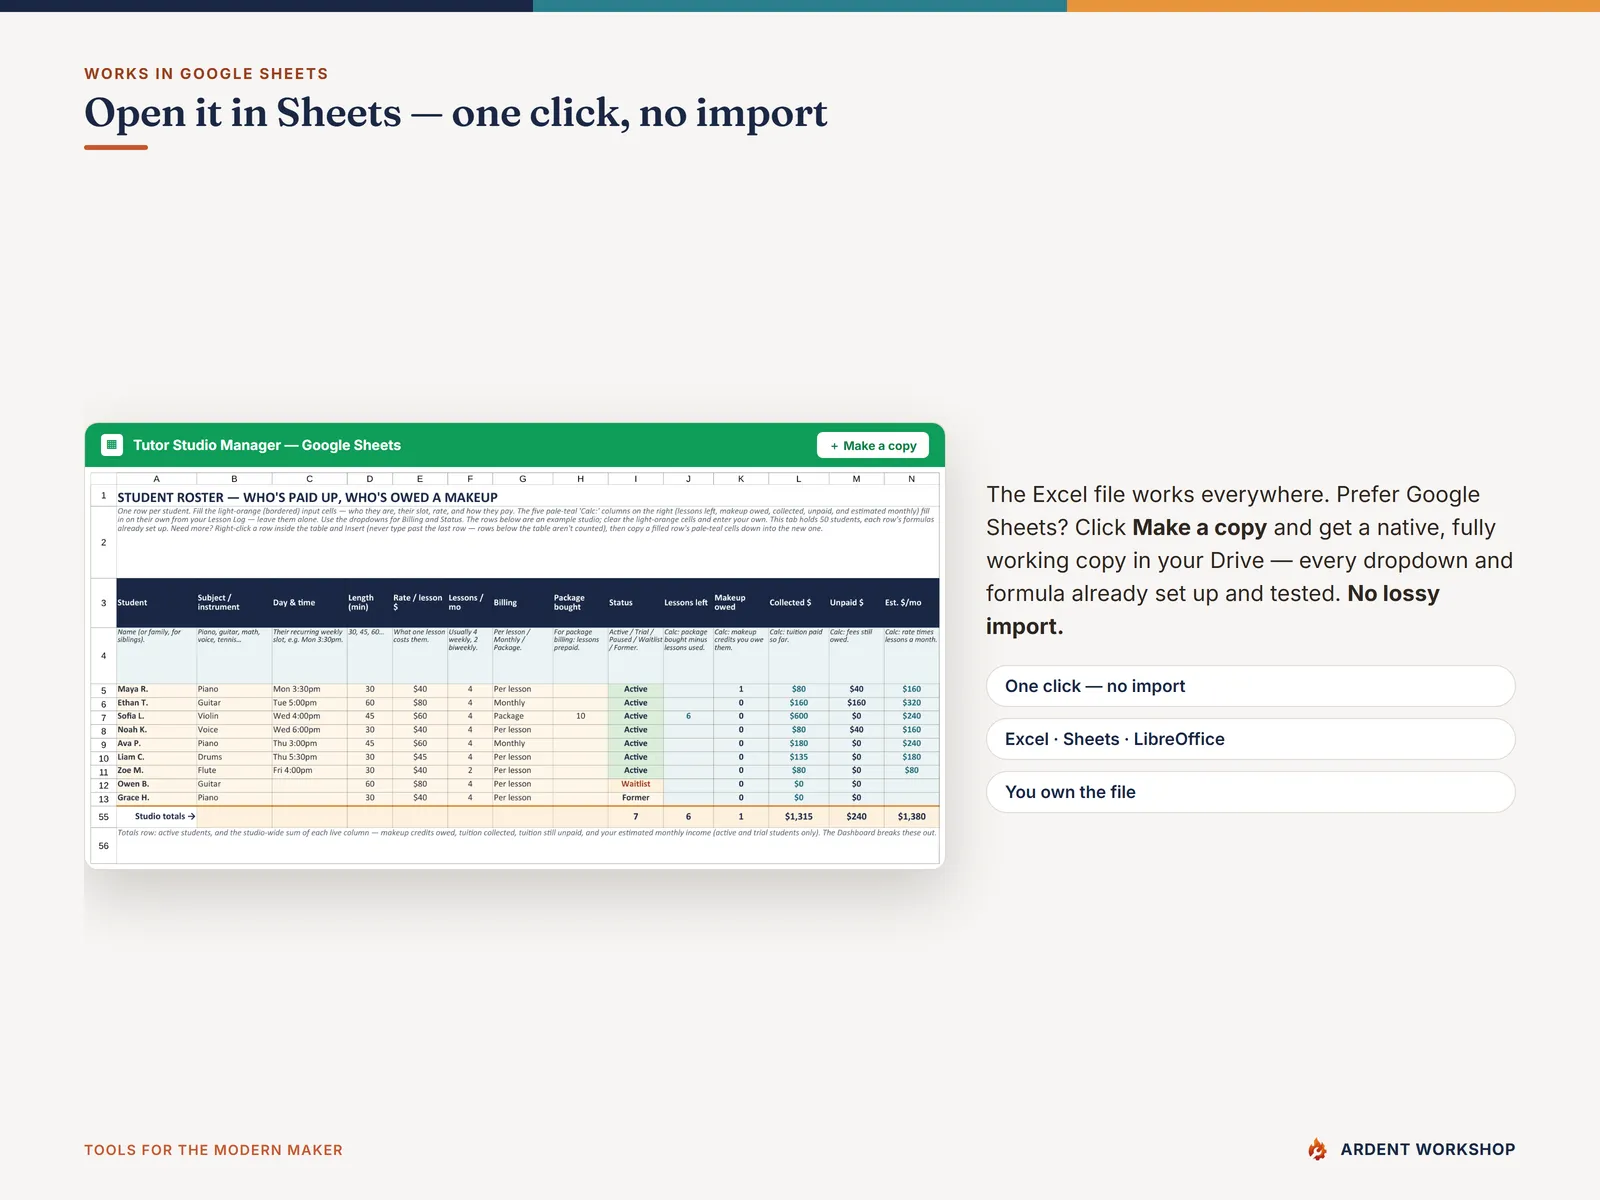Viewport: 1600px width, 1200px height.
Task: Click the 'Liam C.' student cell
Action: tap(156, 757)
